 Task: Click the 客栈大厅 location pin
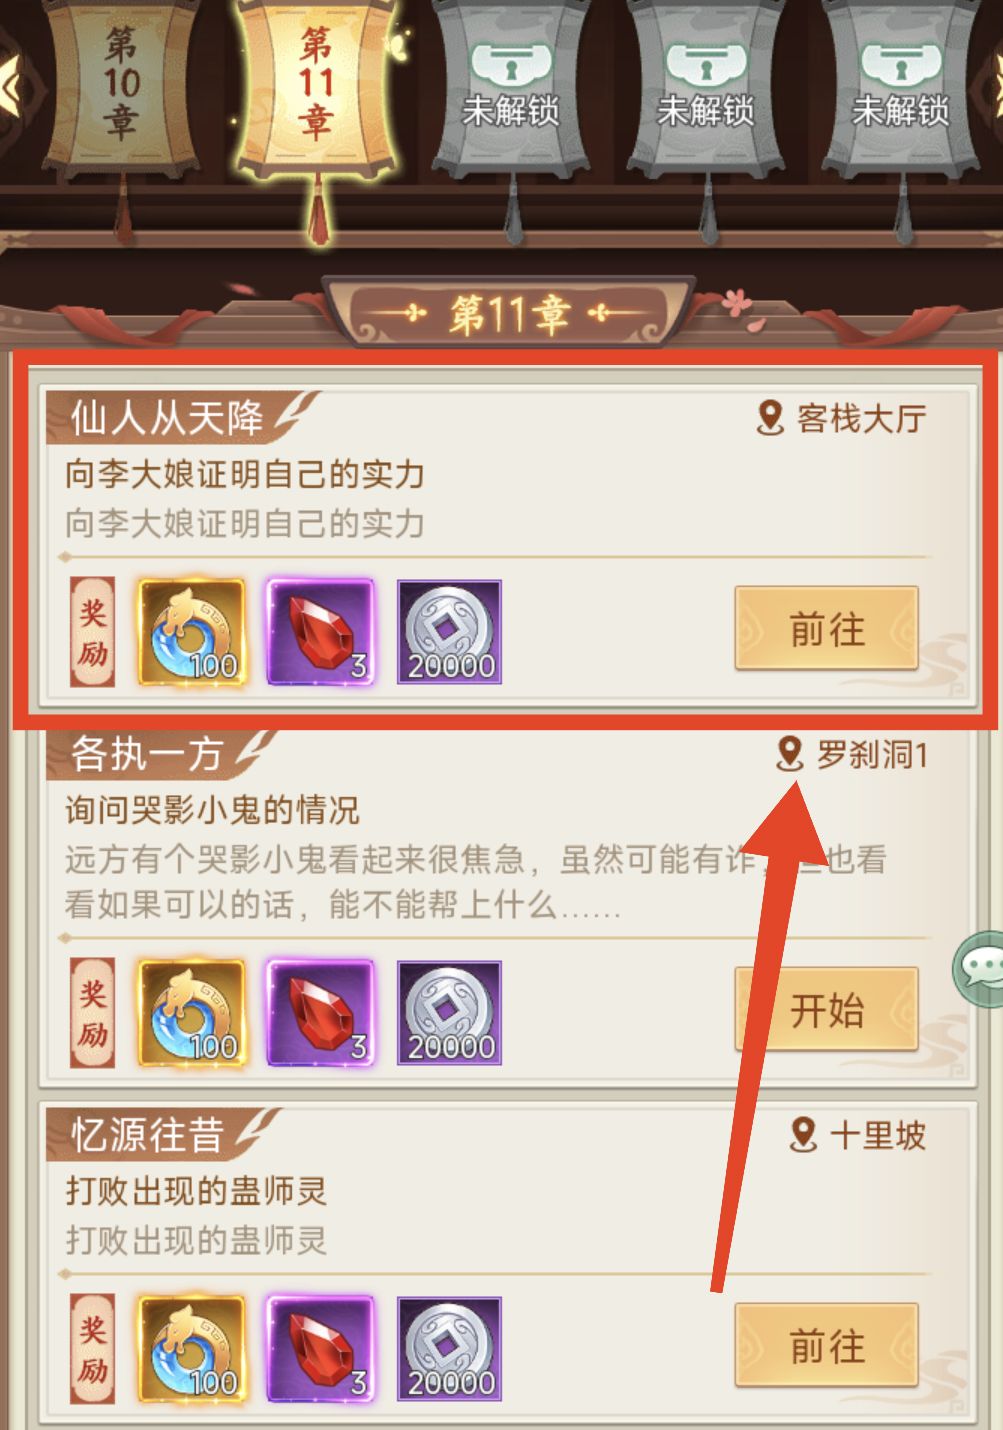pyautogui.click(x=769, y=418)
